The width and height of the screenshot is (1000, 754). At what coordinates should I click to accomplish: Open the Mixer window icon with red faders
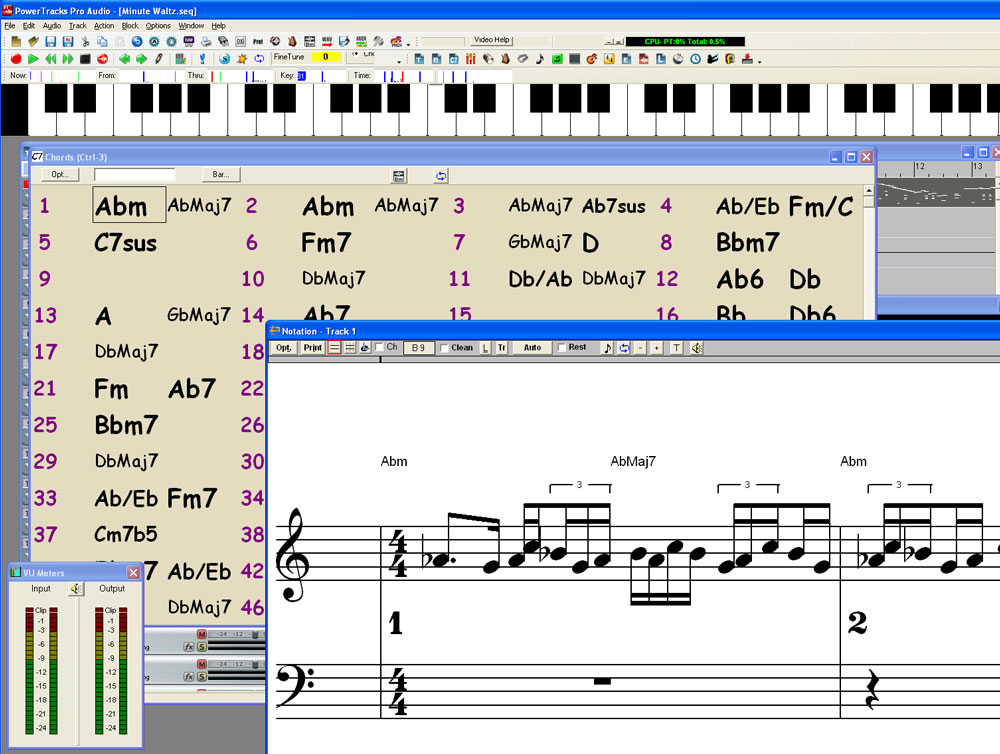pos(470,59)
